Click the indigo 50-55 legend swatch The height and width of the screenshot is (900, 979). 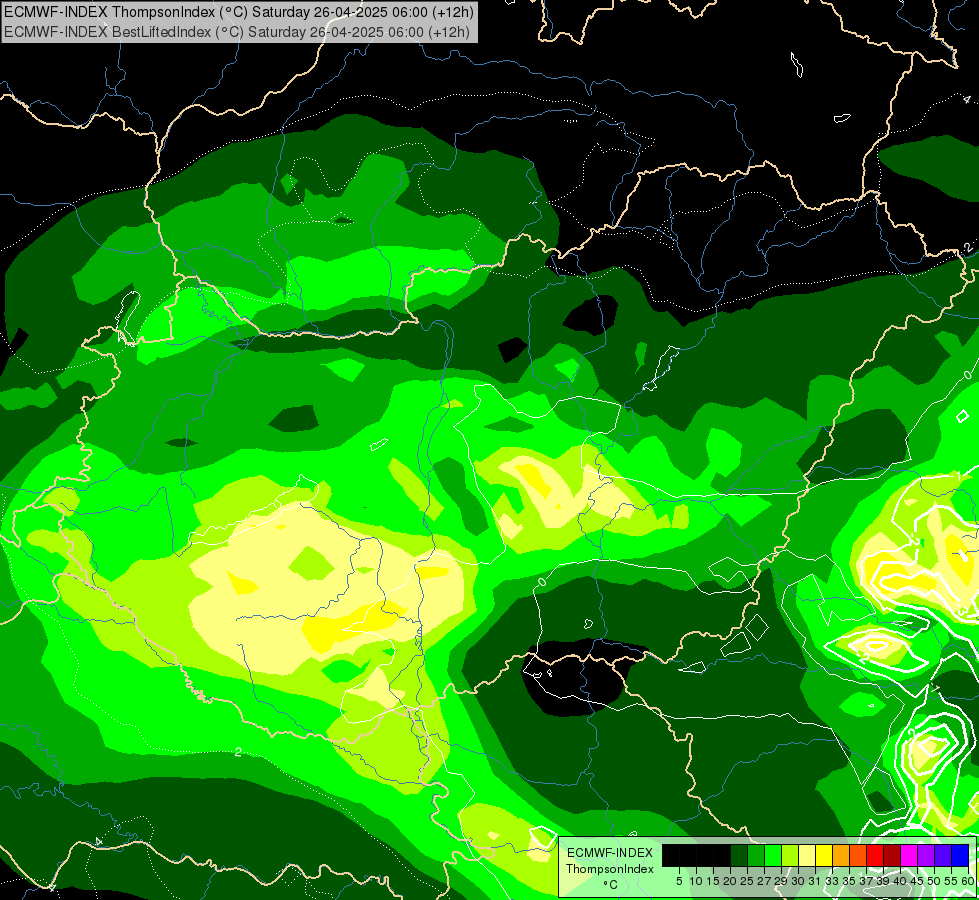tap(943, 855)
